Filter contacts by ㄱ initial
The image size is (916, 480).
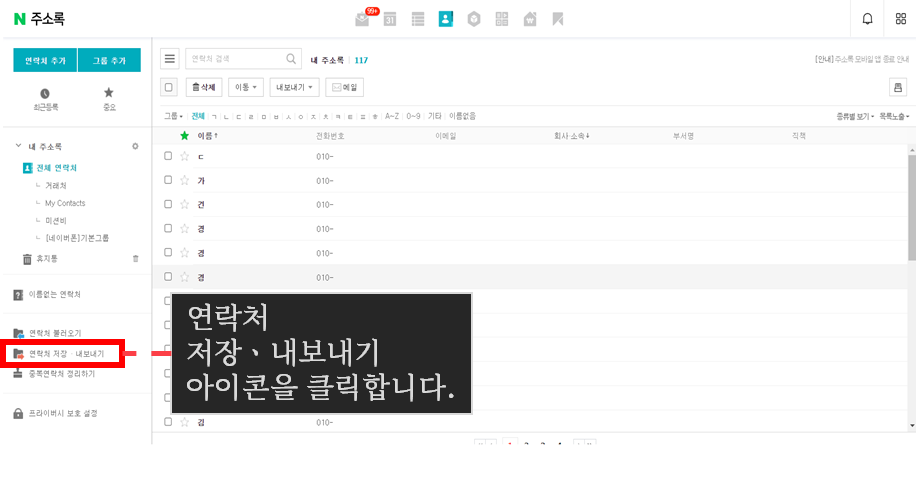[214, 117]
